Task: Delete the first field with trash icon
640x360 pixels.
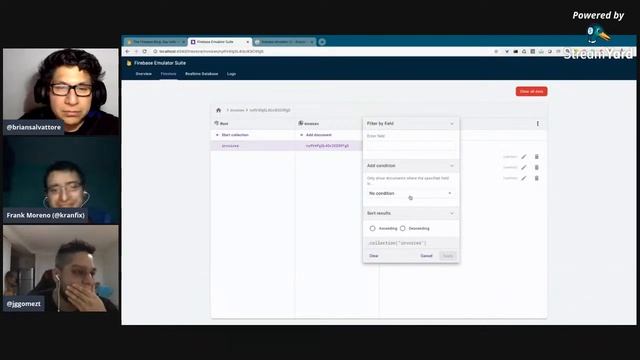Action: pyautogui.click(x=537, y=157)
